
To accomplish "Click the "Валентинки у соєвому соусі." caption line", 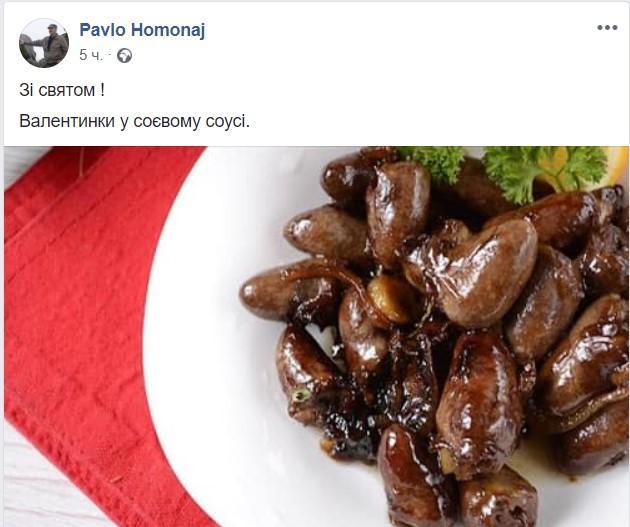I will pos(134,121).
